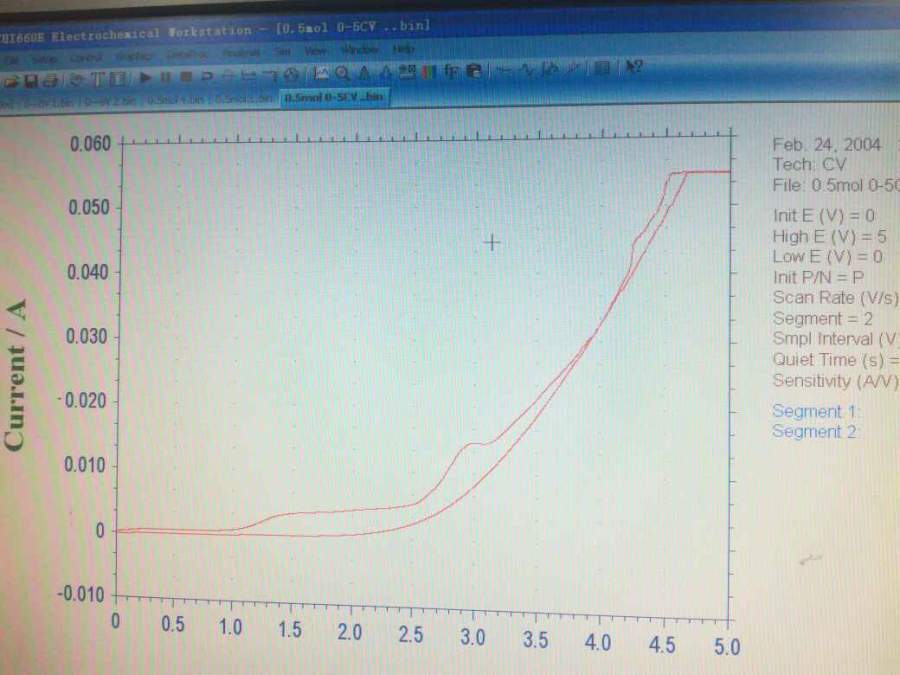Image resolution: width=900 pixels, height=675 pixels.
Task: Click the Reverse scan direction icon
Action: click(x=207, y=76)
